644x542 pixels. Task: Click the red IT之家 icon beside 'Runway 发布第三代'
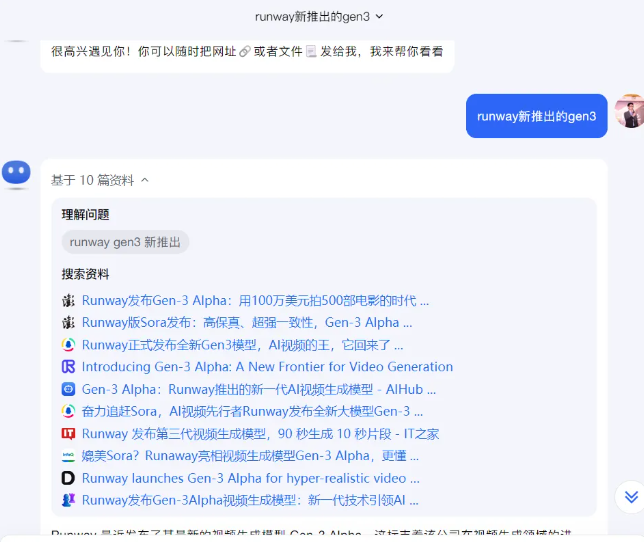[x=68, y=434]
